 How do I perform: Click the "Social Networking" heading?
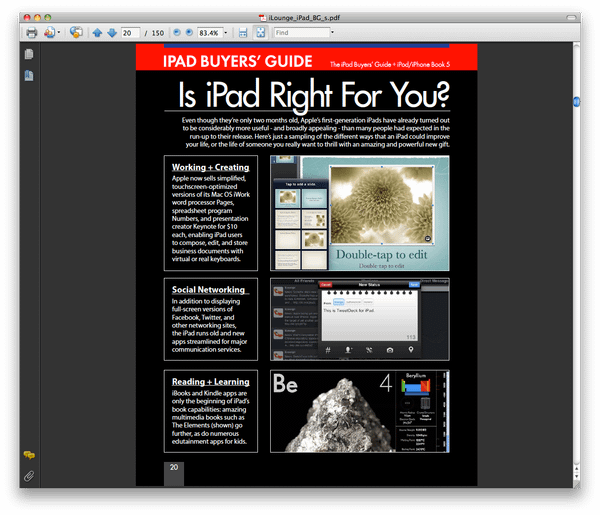(x=208, y=290)
